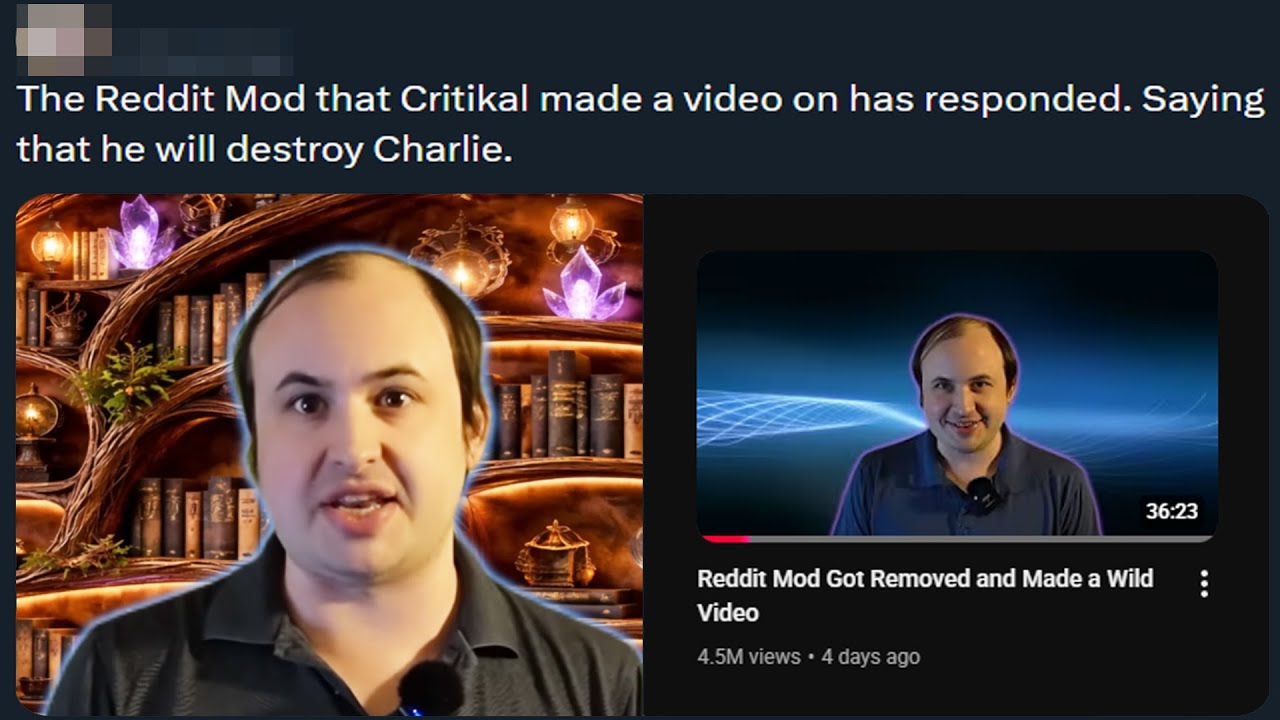Screen dimensions: 1280x720
Task: Click the glowing lantern at the image's top-left corner
Action: tap(49, 245)
